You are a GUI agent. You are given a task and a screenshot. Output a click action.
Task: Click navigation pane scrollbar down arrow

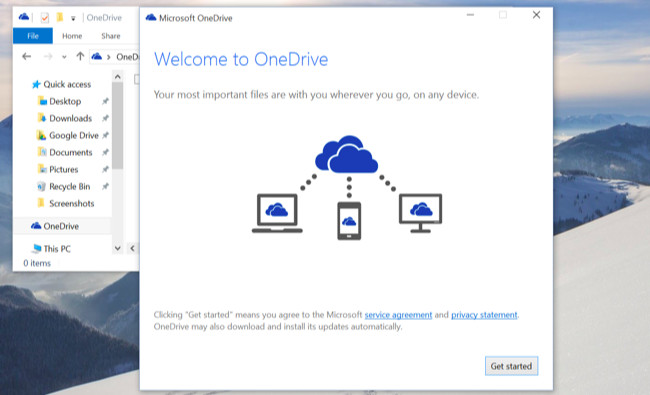click(118, 248)
